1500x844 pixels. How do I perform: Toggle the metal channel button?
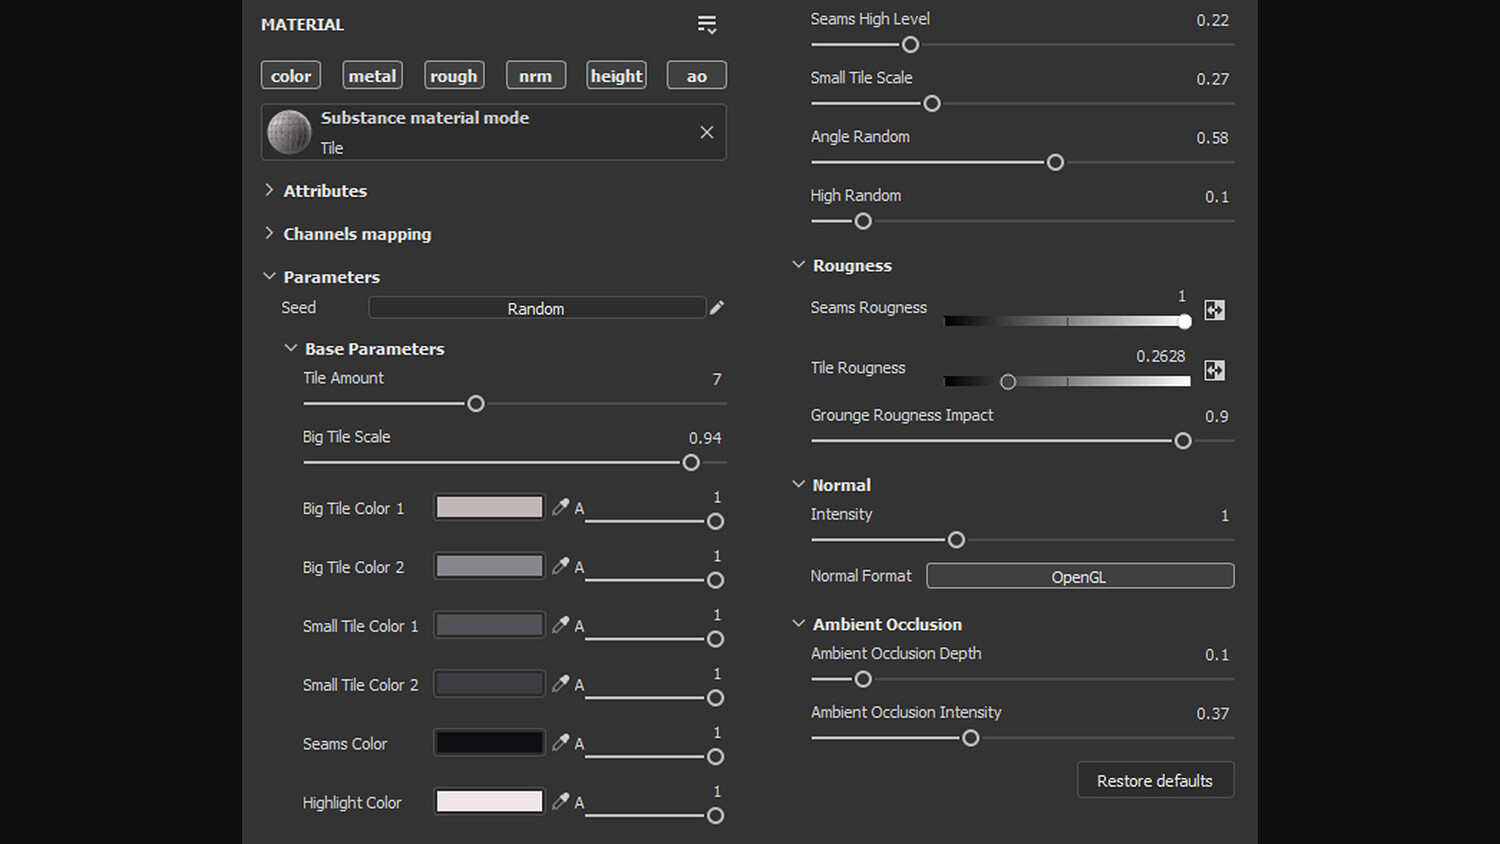point(372,76)
